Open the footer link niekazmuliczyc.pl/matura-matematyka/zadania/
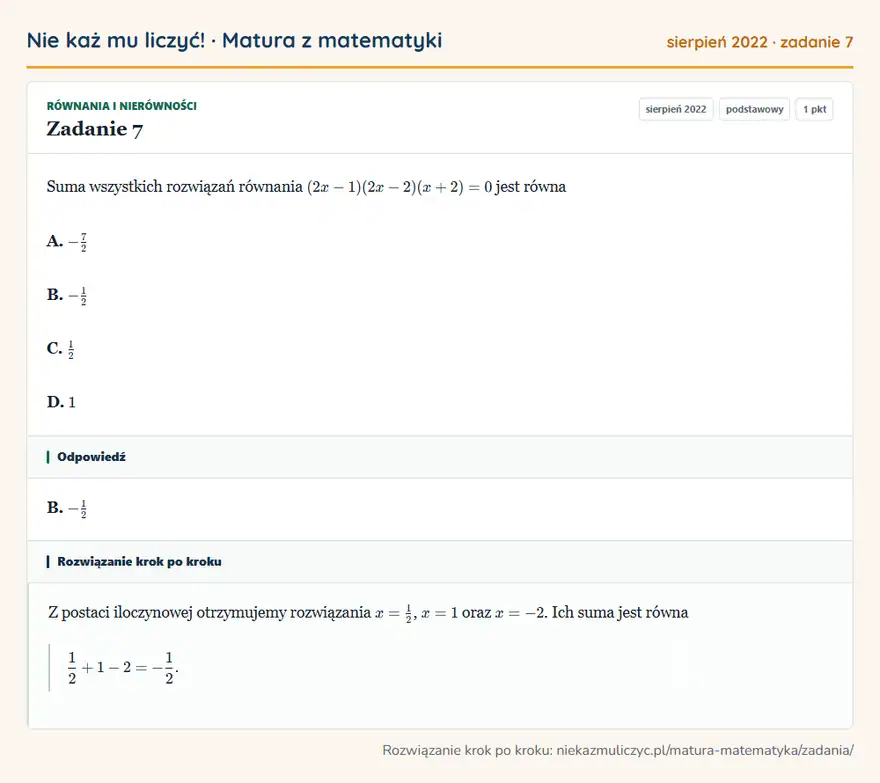Viewport: 880px width, 783px height. 705,750
